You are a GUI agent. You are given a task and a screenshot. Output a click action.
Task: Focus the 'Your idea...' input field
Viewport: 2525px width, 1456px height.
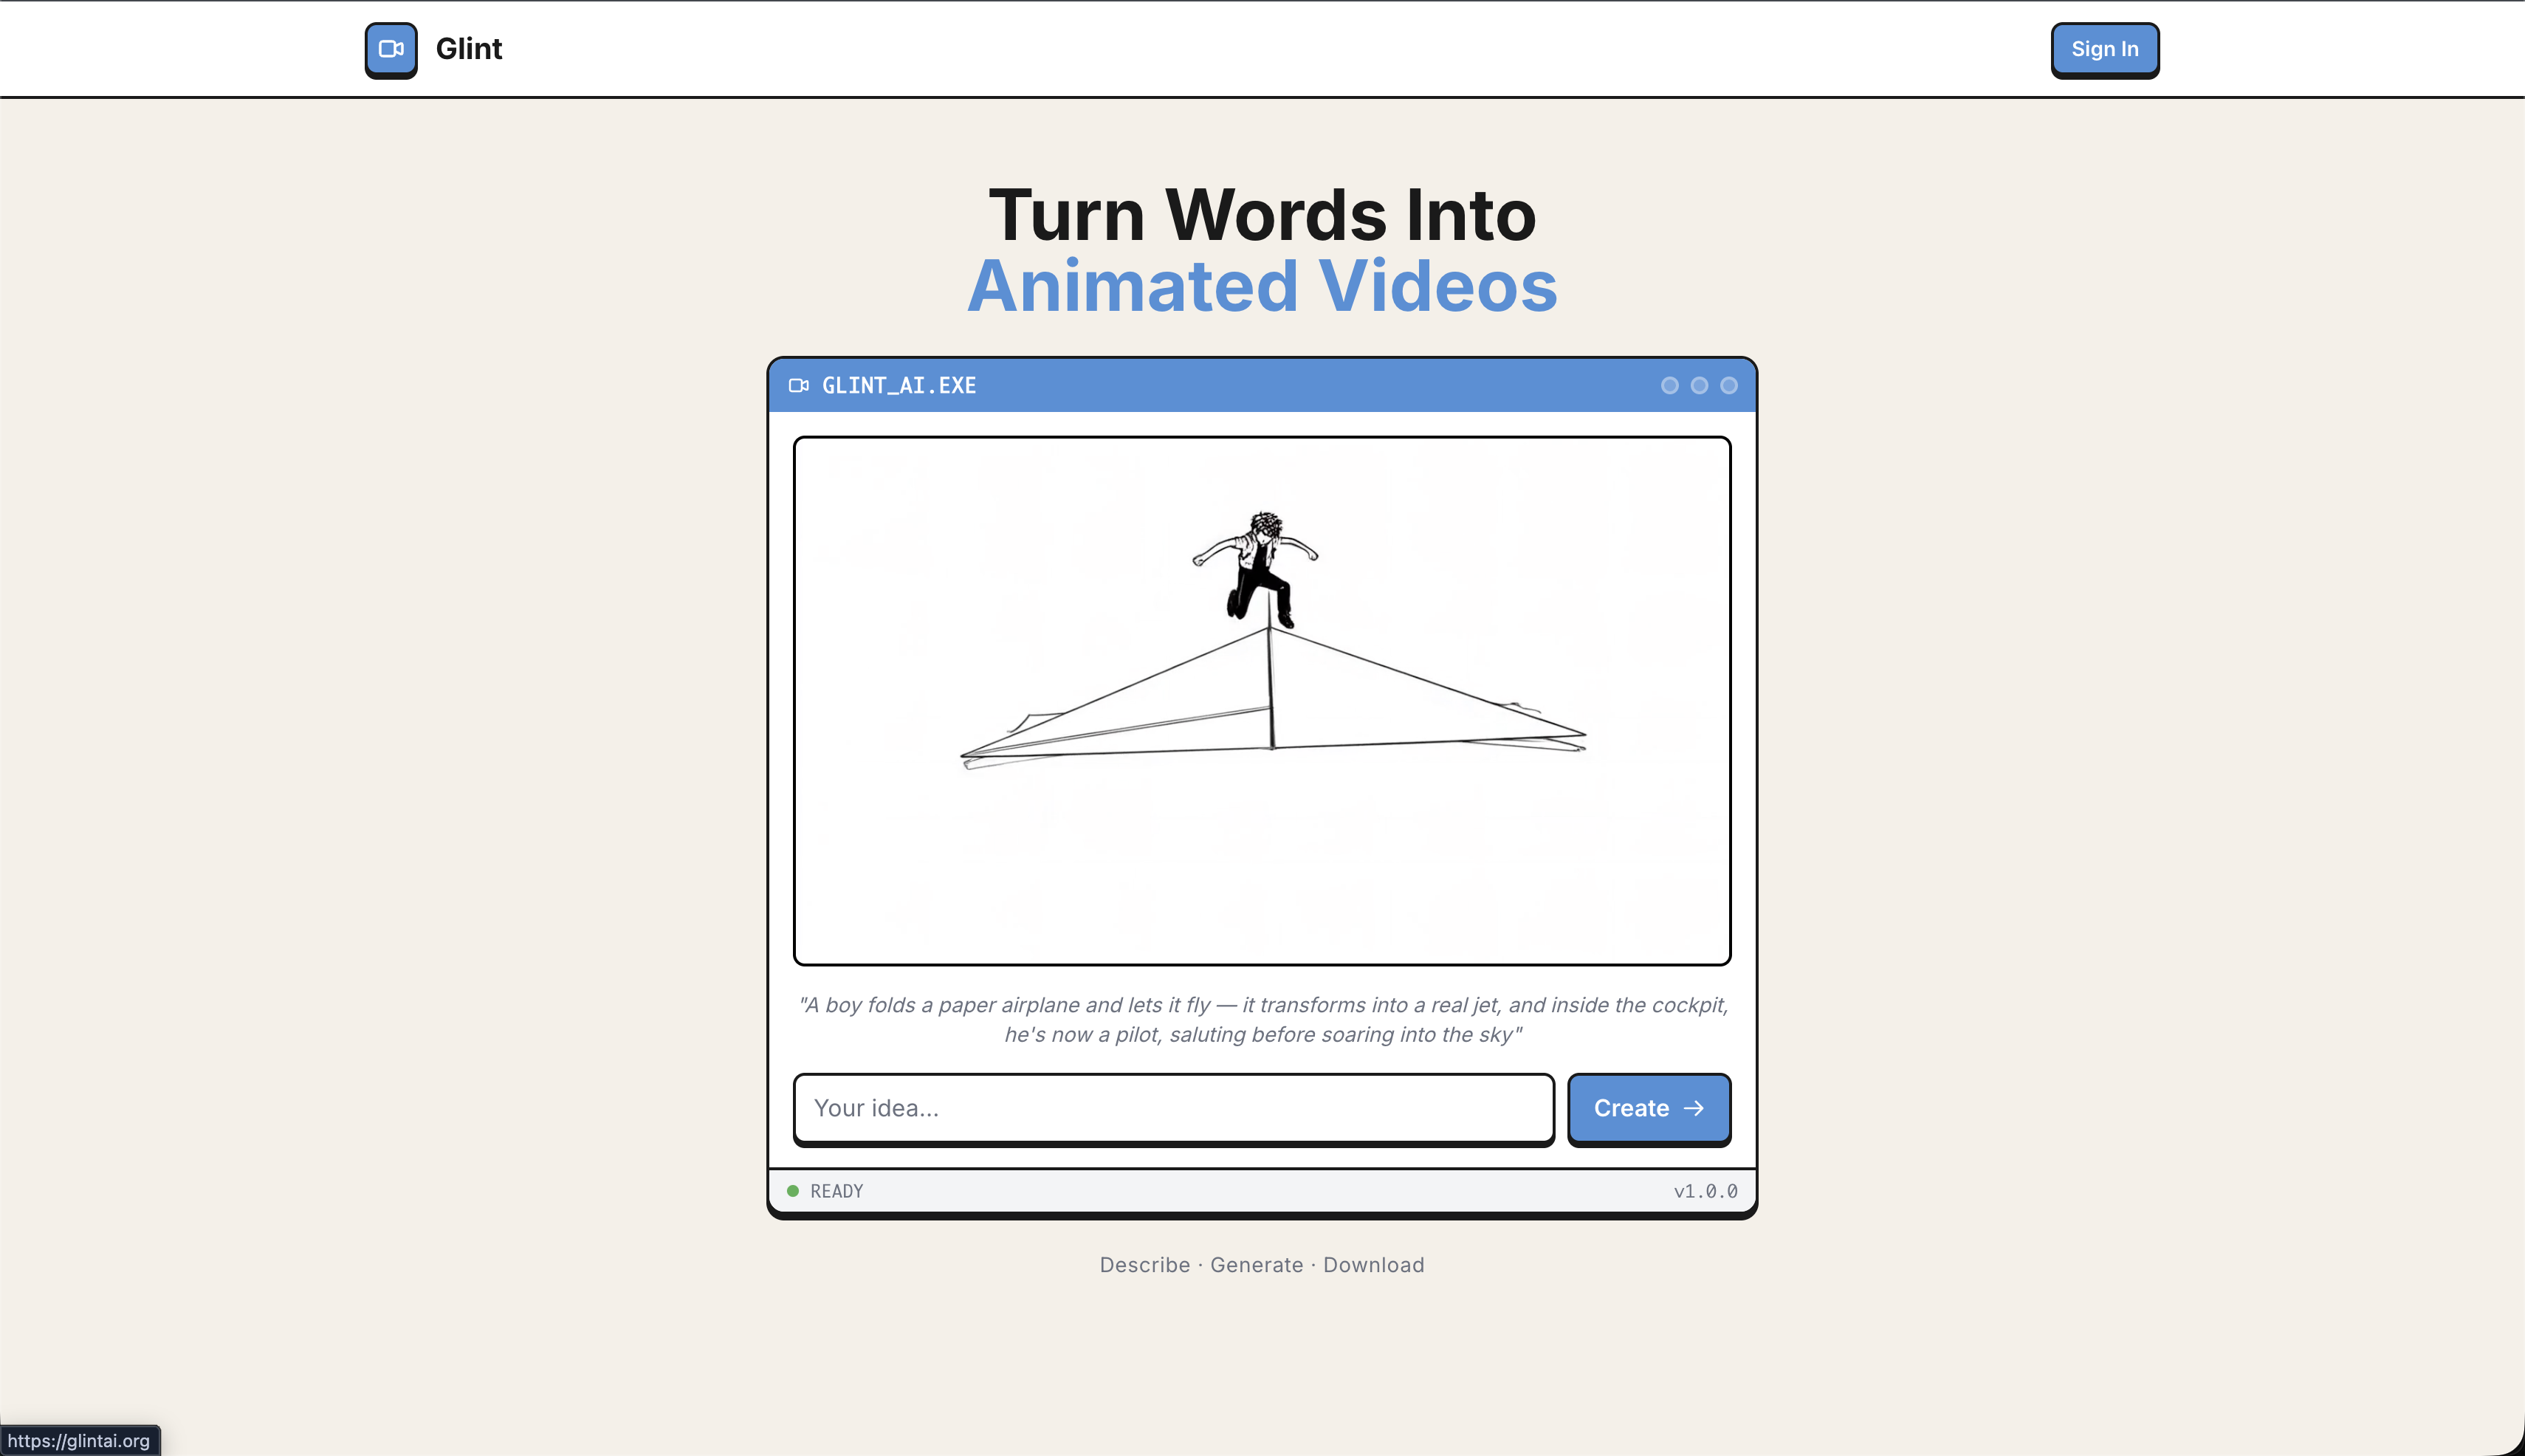point(1173,1108)
